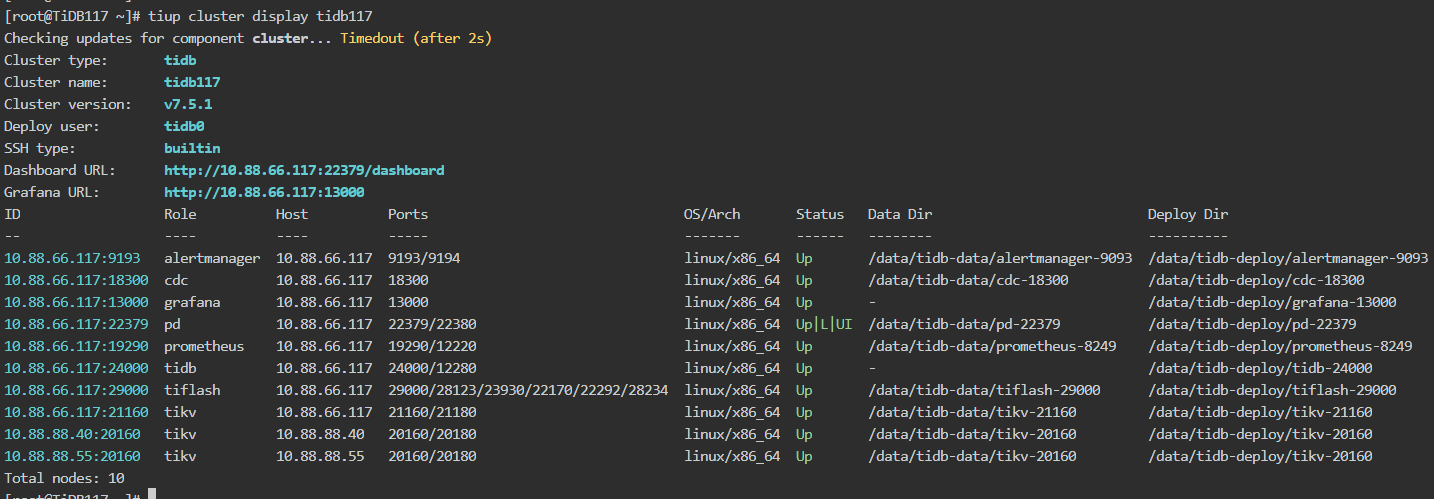The image size is (1434, 499).
Task: Click the Timedout (after 2s) message
Action: [416, 38]
